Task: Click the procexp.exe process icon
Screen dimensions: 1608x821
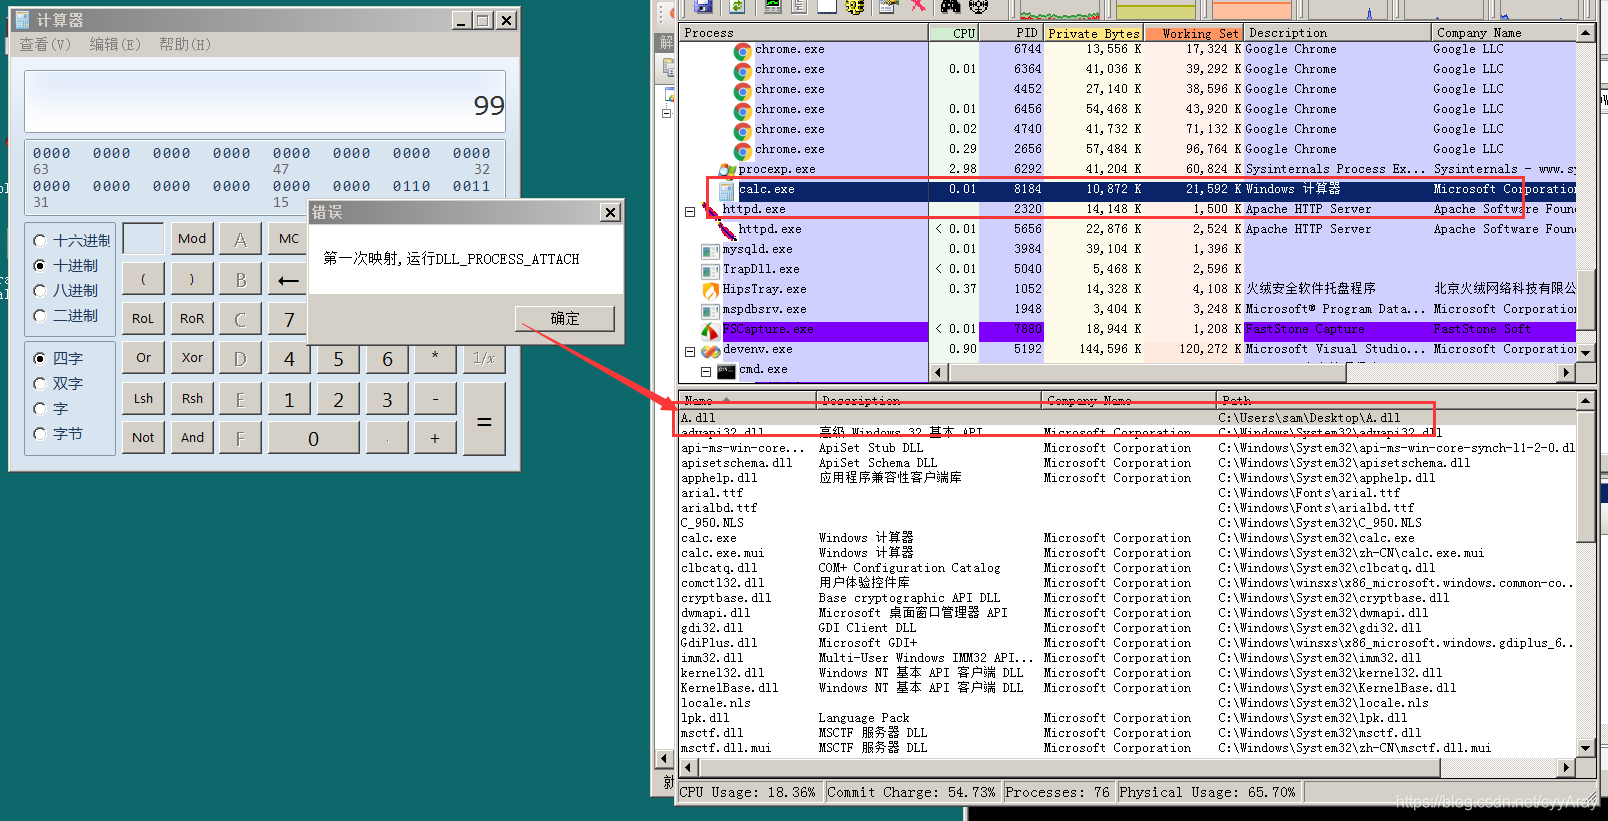Action: [727, 170]
